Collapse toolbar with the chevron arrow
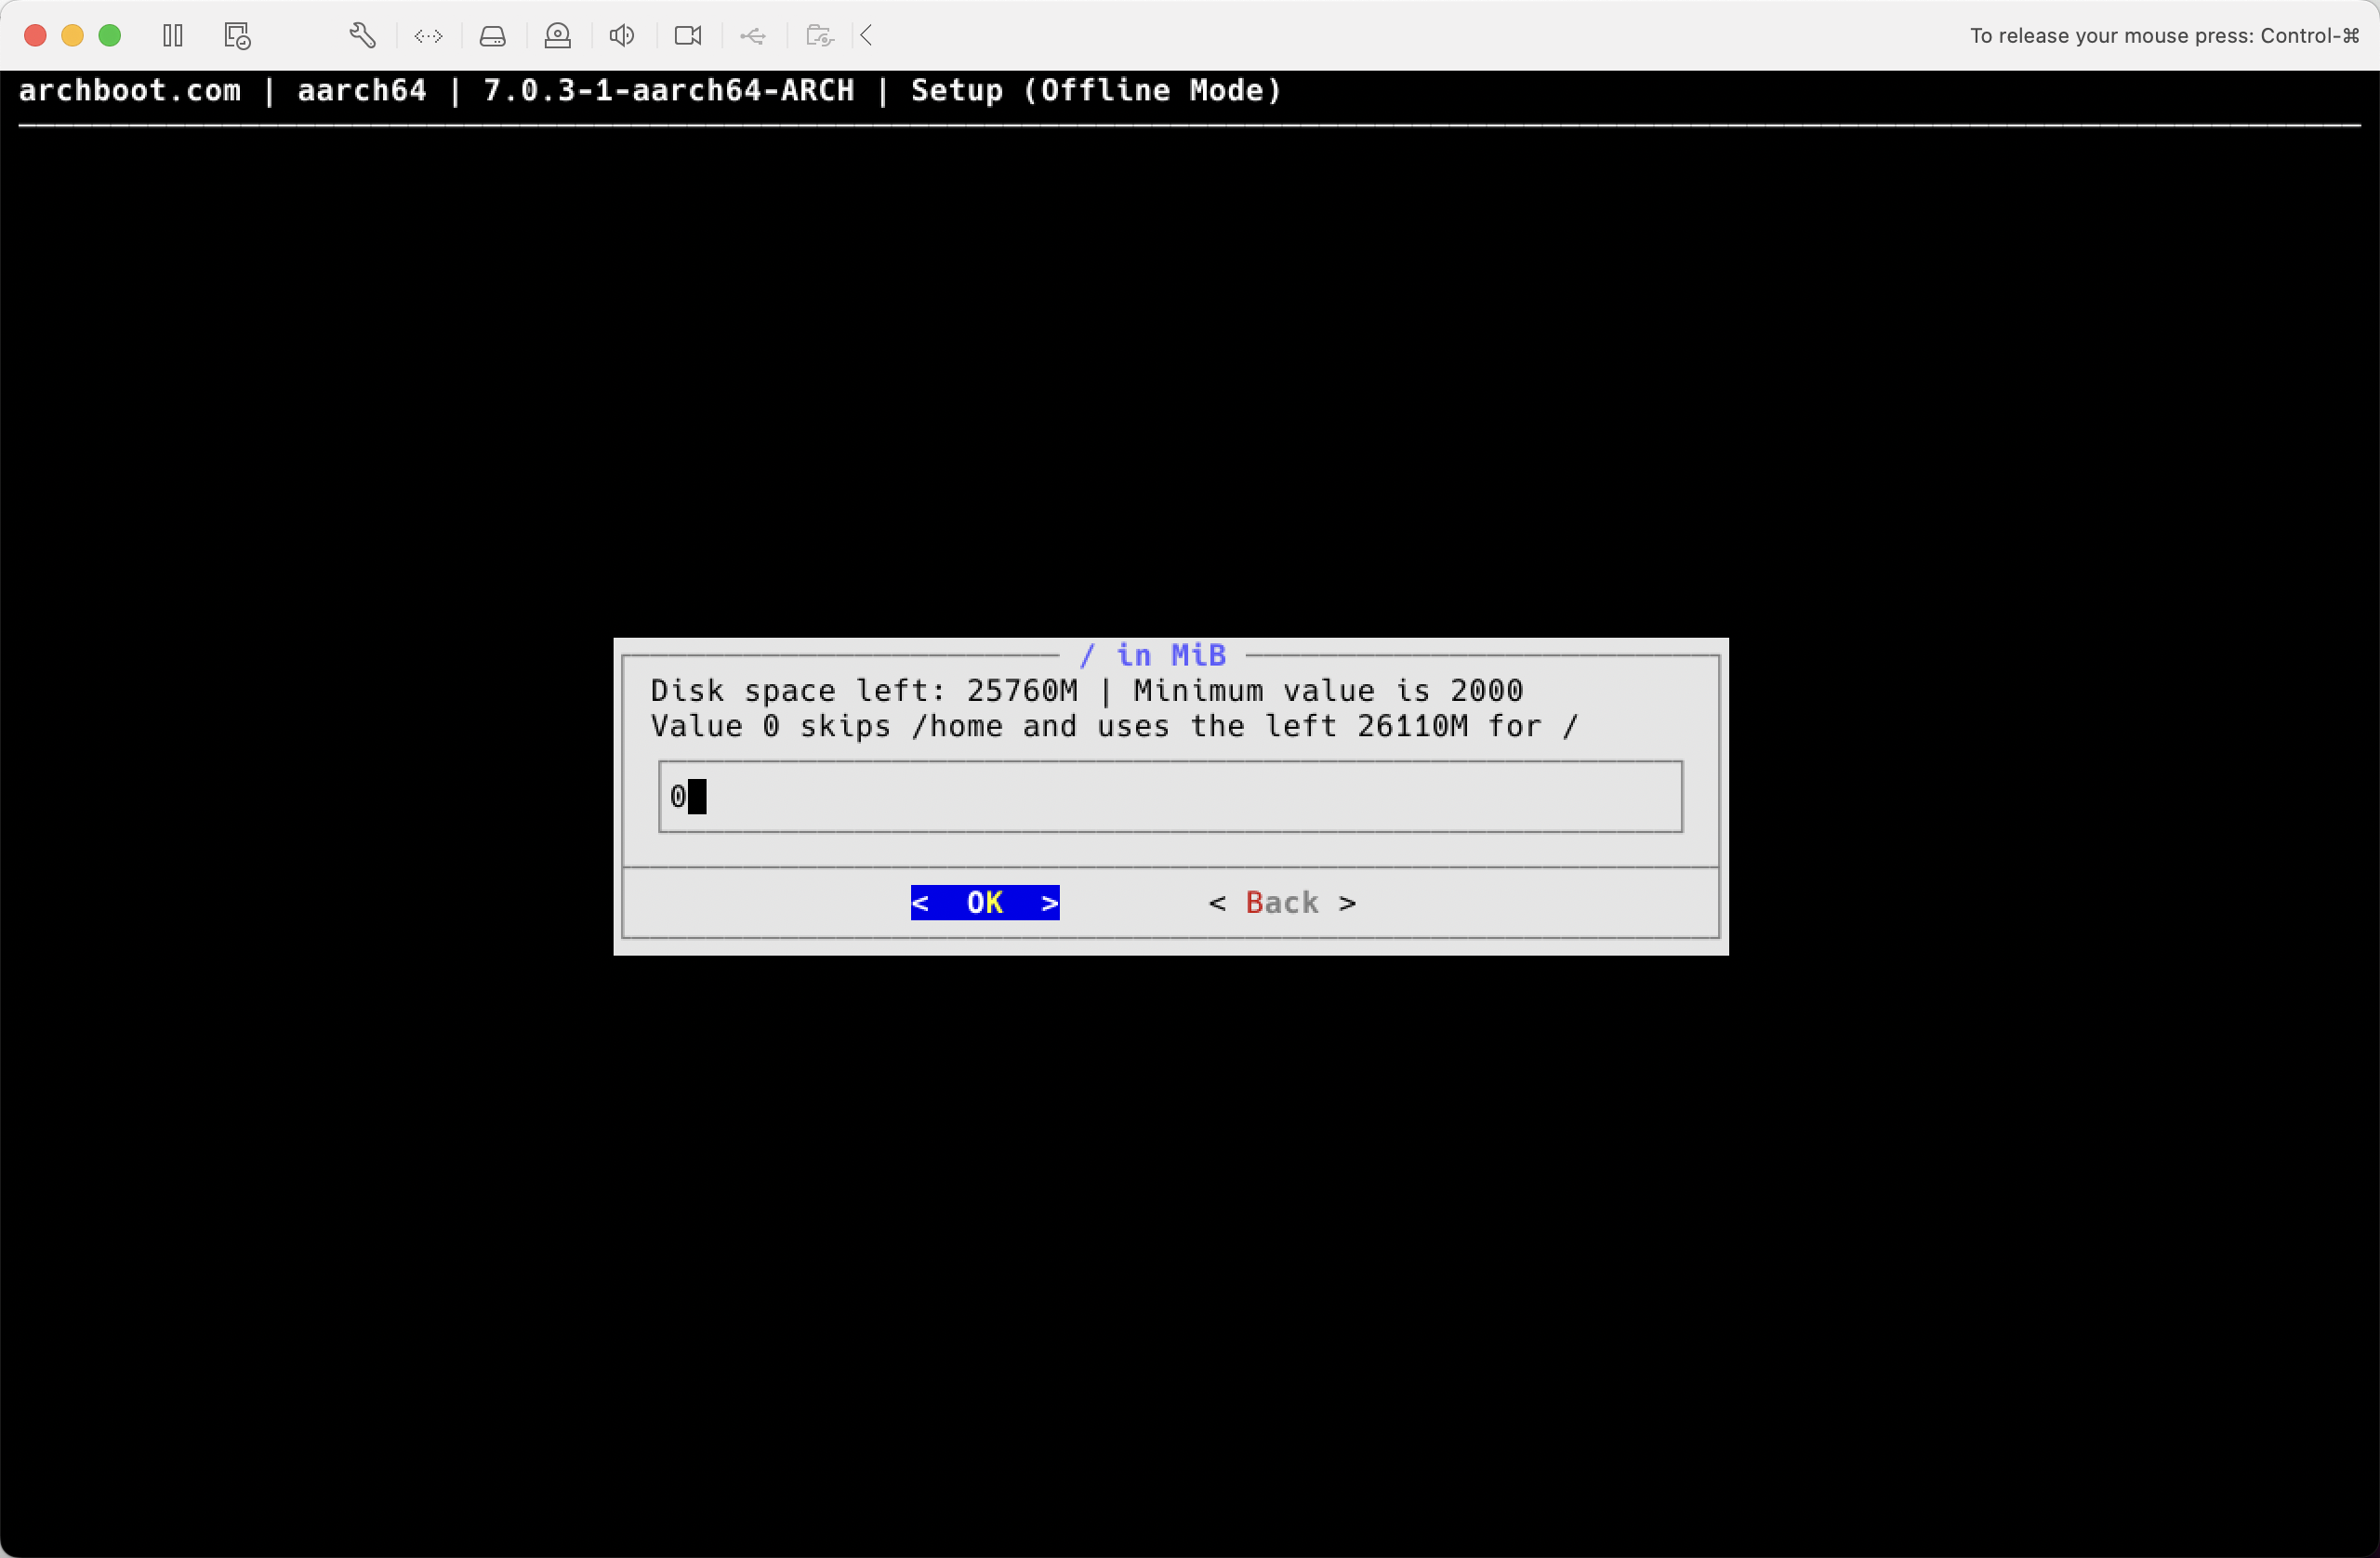Viewport: 2380px width, 1558px height. coord(866,36)
